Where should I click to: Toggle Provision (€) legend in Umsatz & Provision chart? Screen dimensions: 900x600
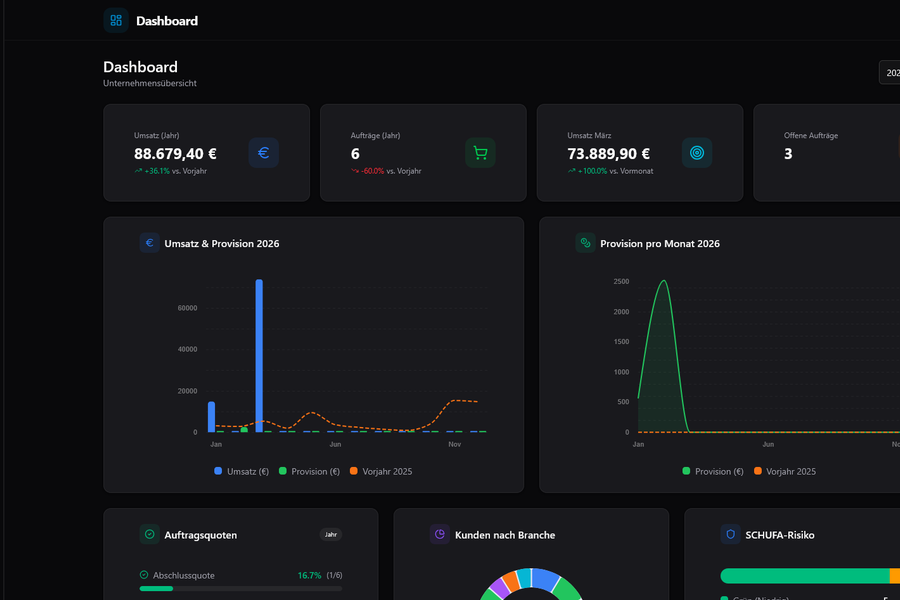click(309, 471)
